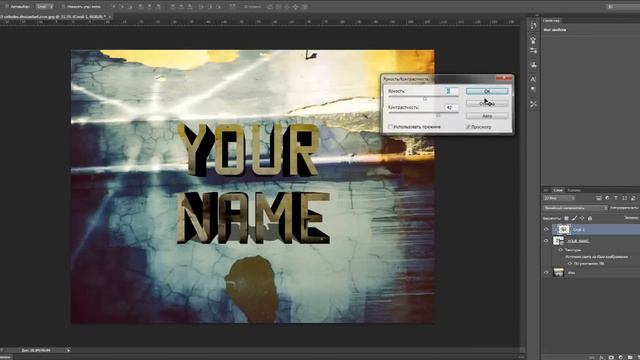Image resolution: width=640 pixels, height=360 pixels.
Task: Click the distribute vertical centers icon
Action: click(x=181, y=7)
